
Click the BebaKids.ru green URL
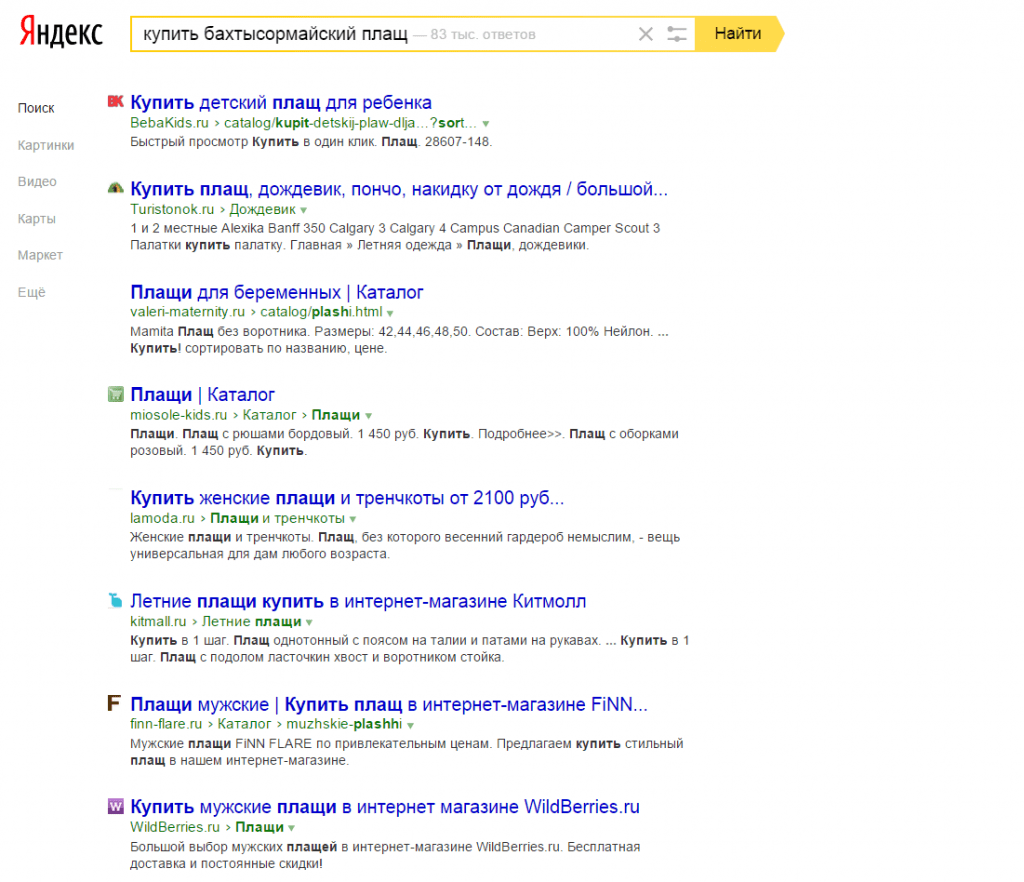169,123
